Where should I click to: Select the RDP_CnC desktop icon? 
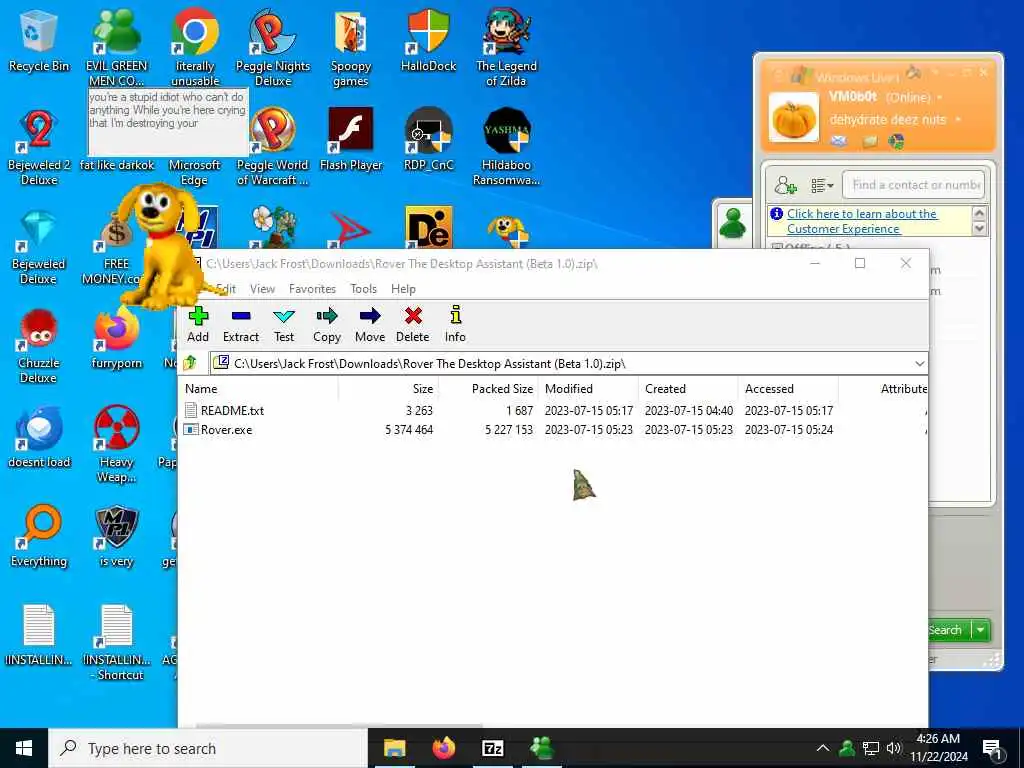tap(428, 140)
